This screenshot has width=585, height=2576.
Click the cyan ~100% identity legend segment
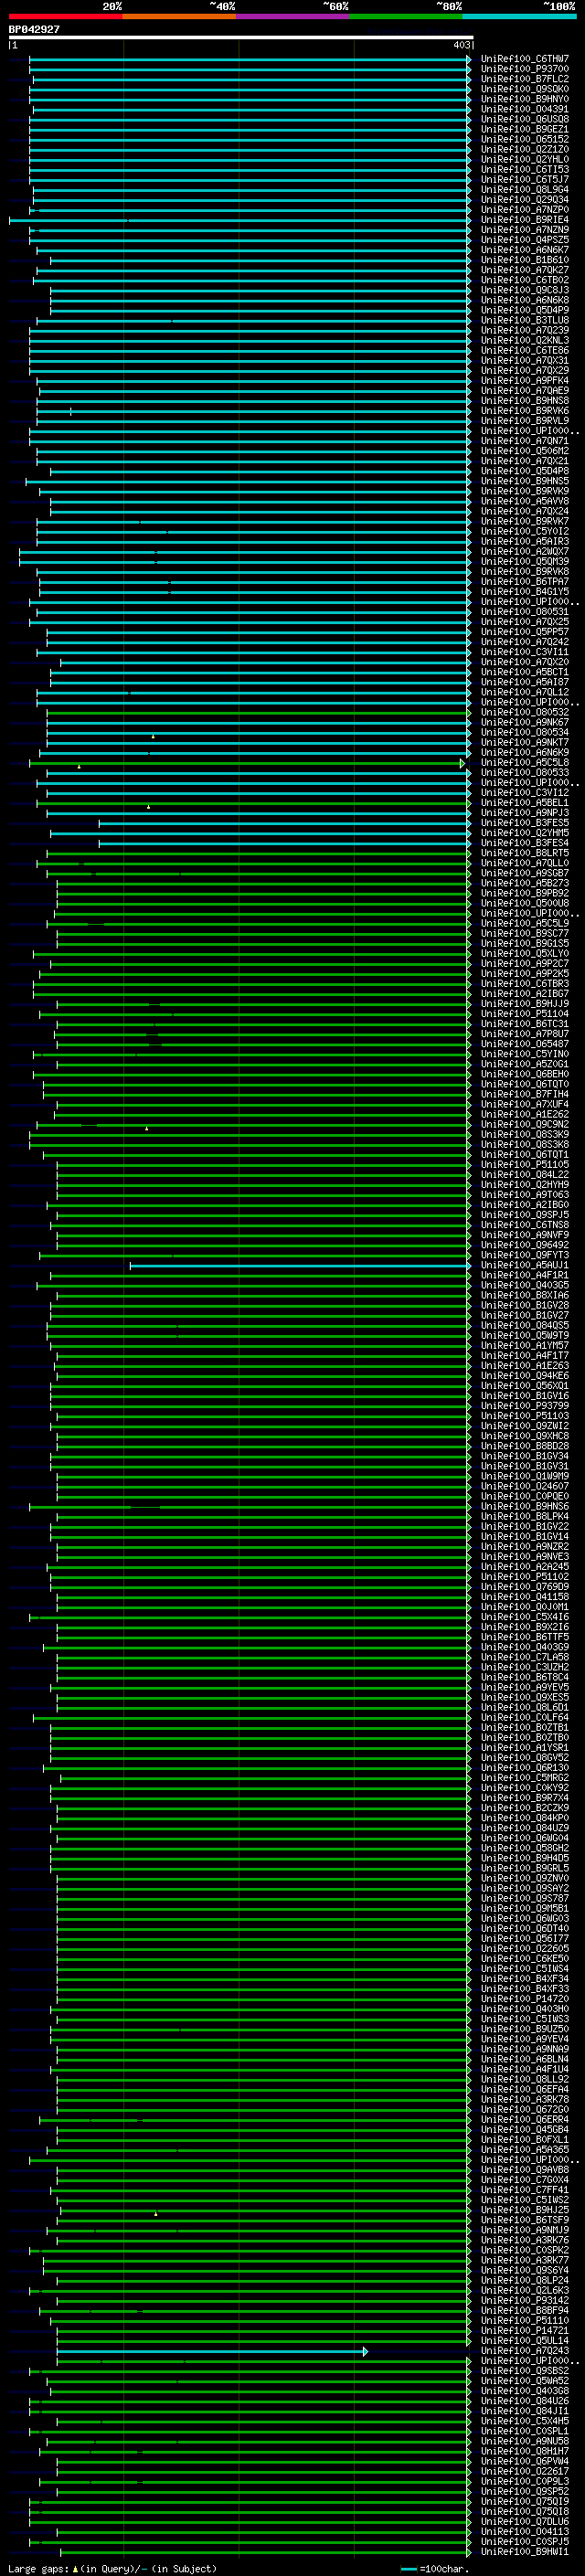519,16
